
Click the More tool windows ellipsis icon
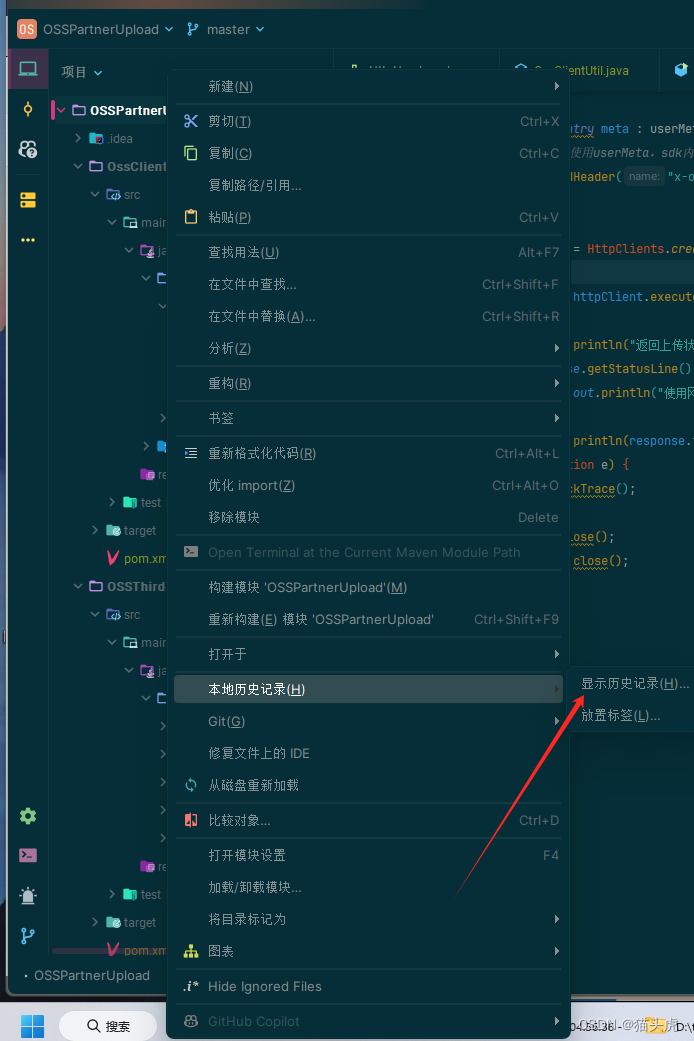pyautogui.click(x=28, y=240)
